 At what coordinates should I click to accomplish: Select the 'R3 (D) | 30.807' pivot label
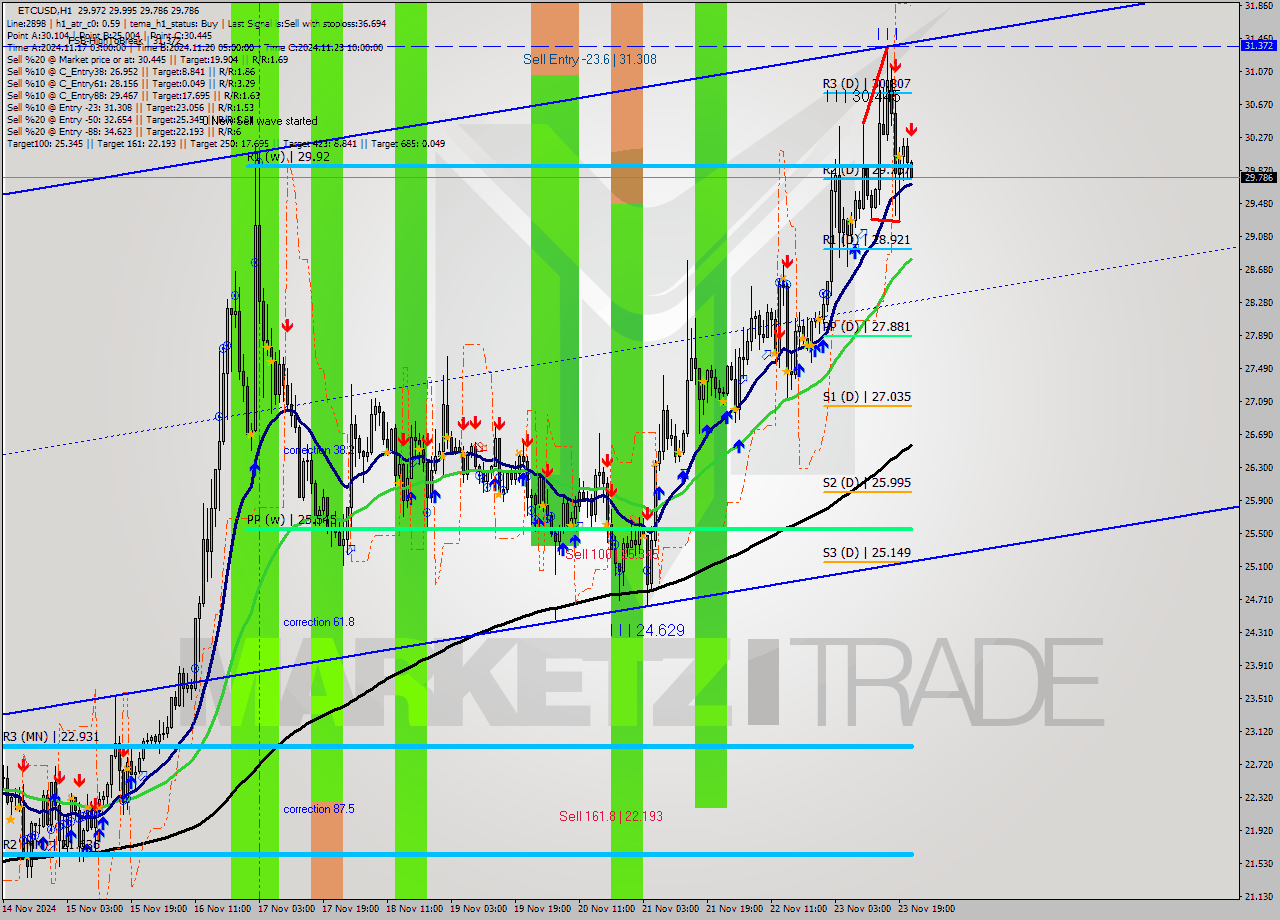[867, 84]
